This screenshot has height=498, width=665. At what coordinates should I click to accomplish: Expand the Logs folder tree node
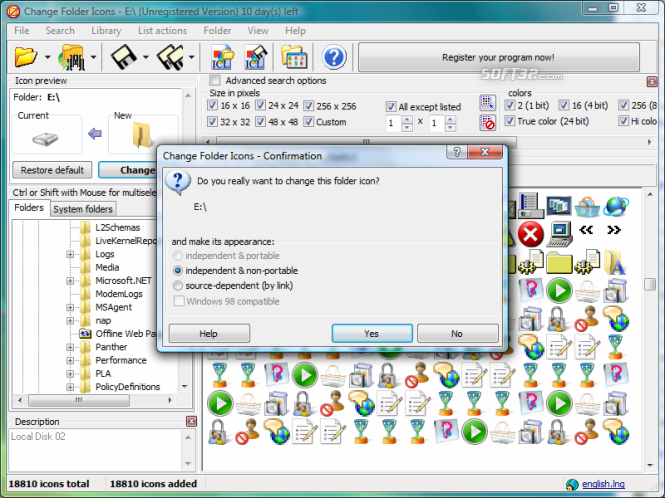tap(70, 254)
